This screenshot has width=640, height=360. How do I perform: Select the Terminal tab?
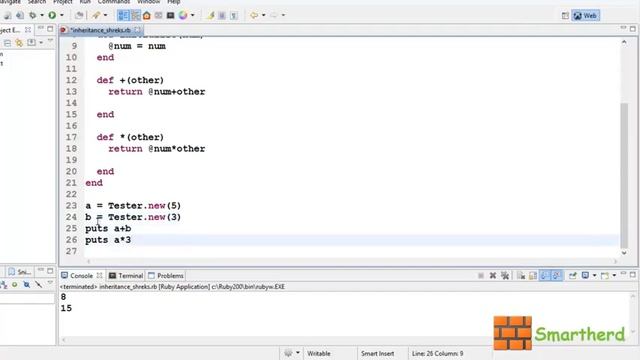pyautogui.click(x=126, y=276)
